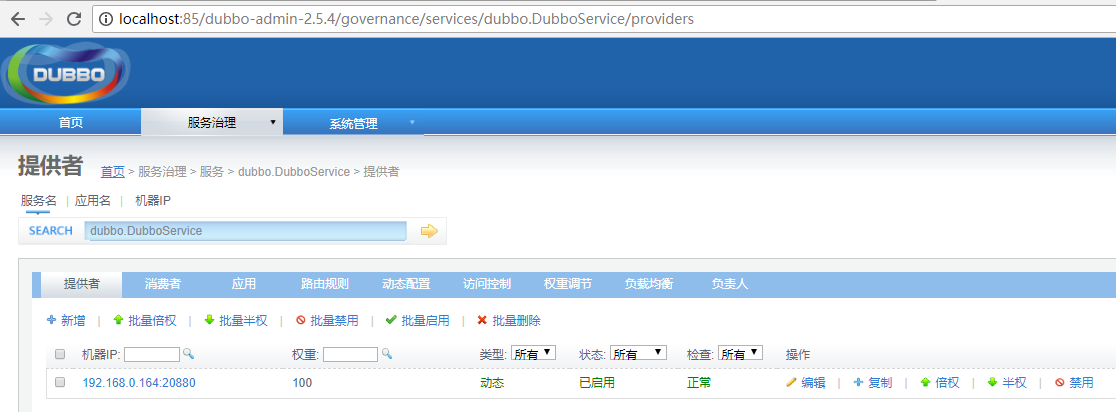Switch to the 访问控制 tab
1116x412 pixels.
487,284
